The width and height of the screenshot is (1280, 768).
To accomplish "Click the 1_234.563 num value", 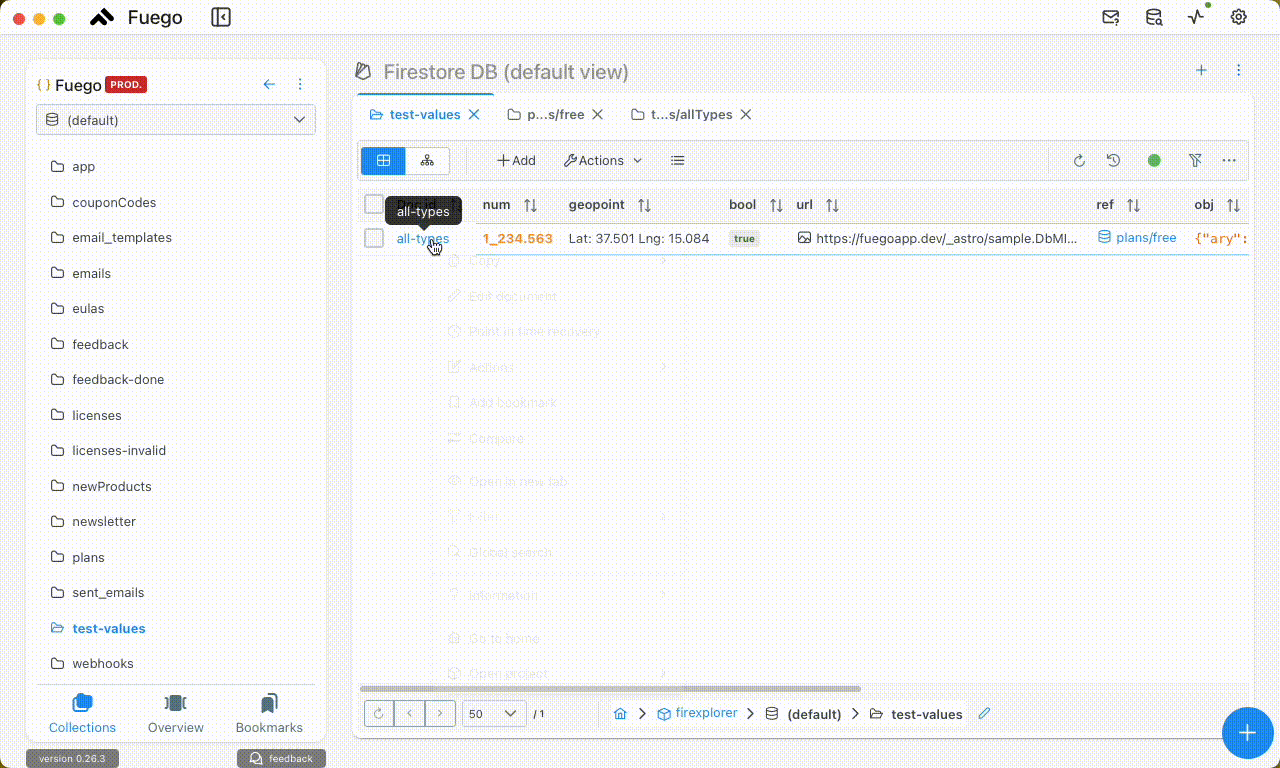I will click(x=518, y=238).
